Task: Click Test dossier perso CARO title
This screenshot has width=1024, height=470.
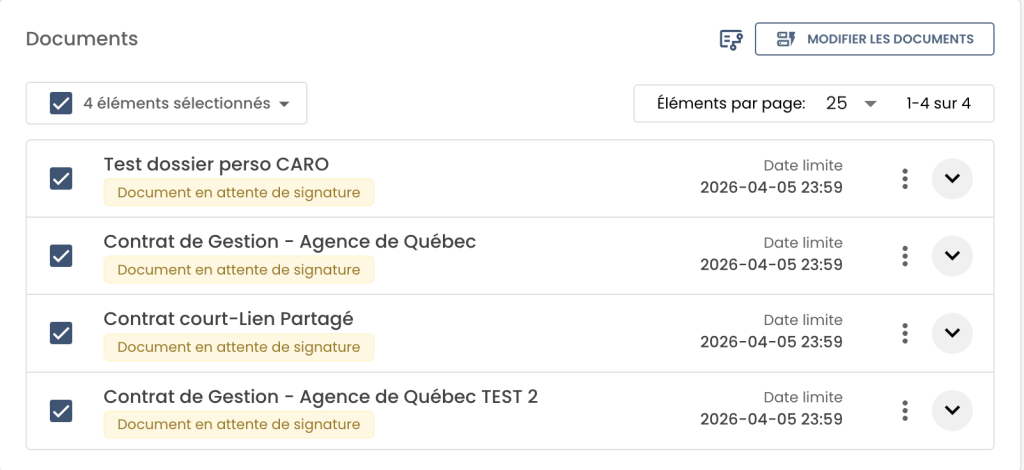Action: pos(216,164)
